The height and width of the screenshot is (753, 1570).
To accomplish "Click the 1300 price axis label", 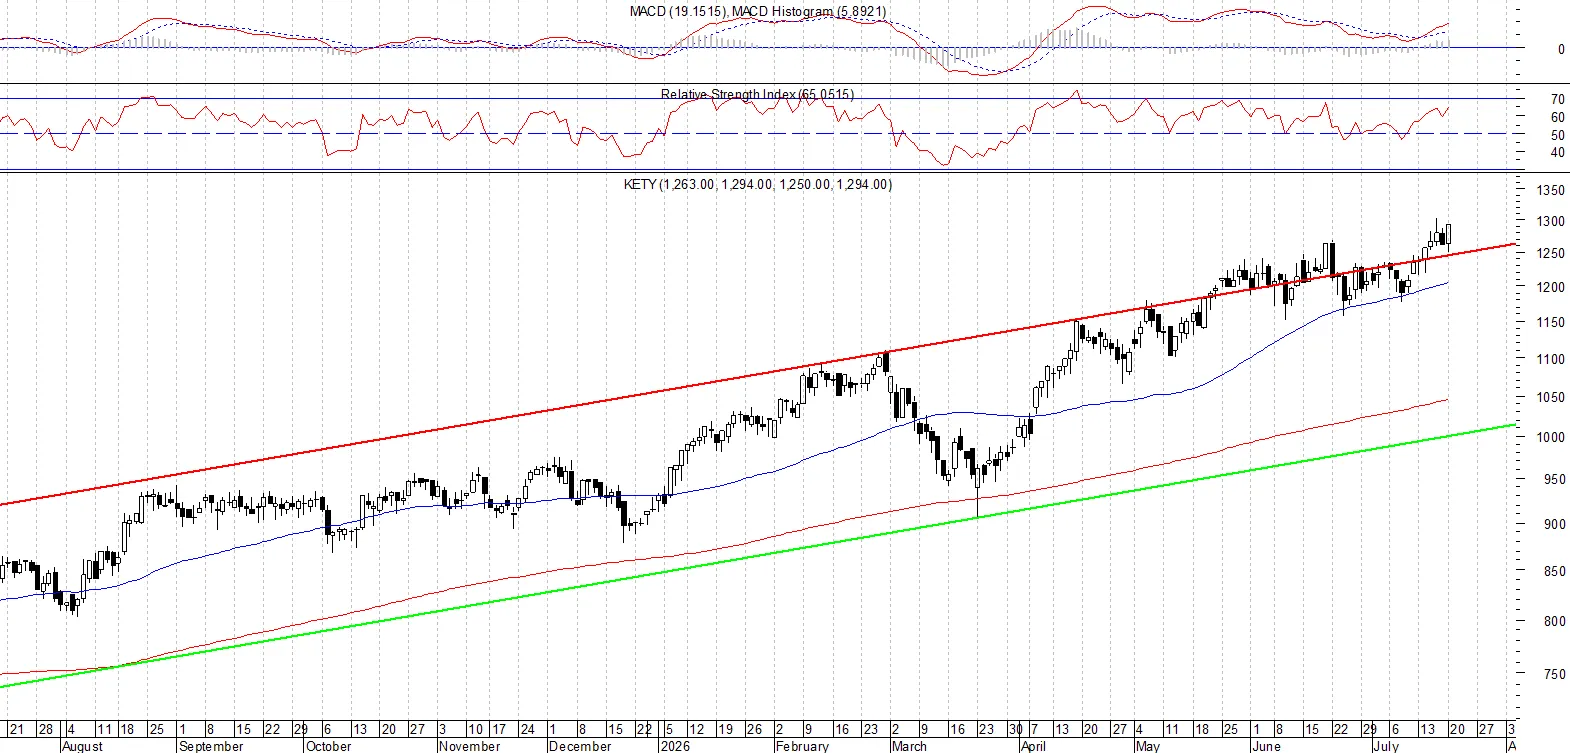I will [x=1552, y=221].
